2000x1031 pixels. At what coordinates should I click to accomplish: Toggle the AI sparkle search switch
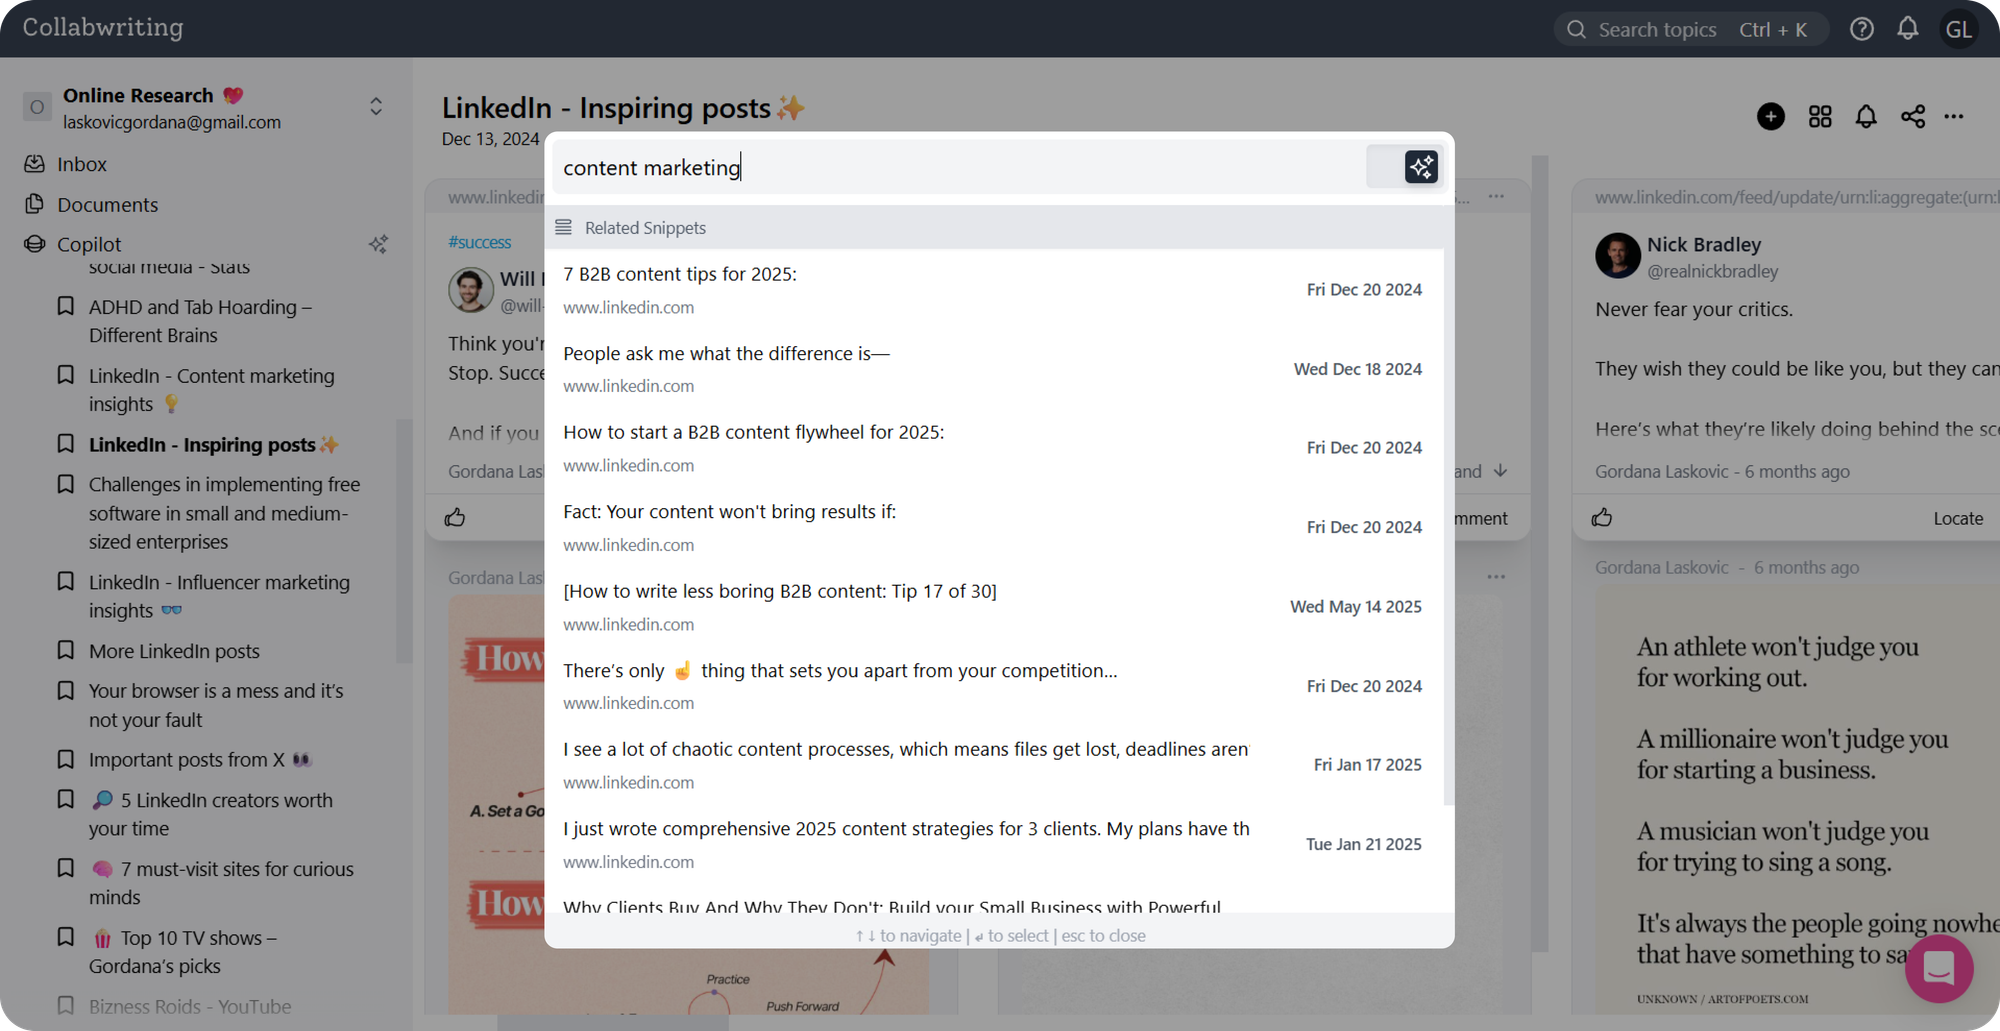pos(1404,167)
